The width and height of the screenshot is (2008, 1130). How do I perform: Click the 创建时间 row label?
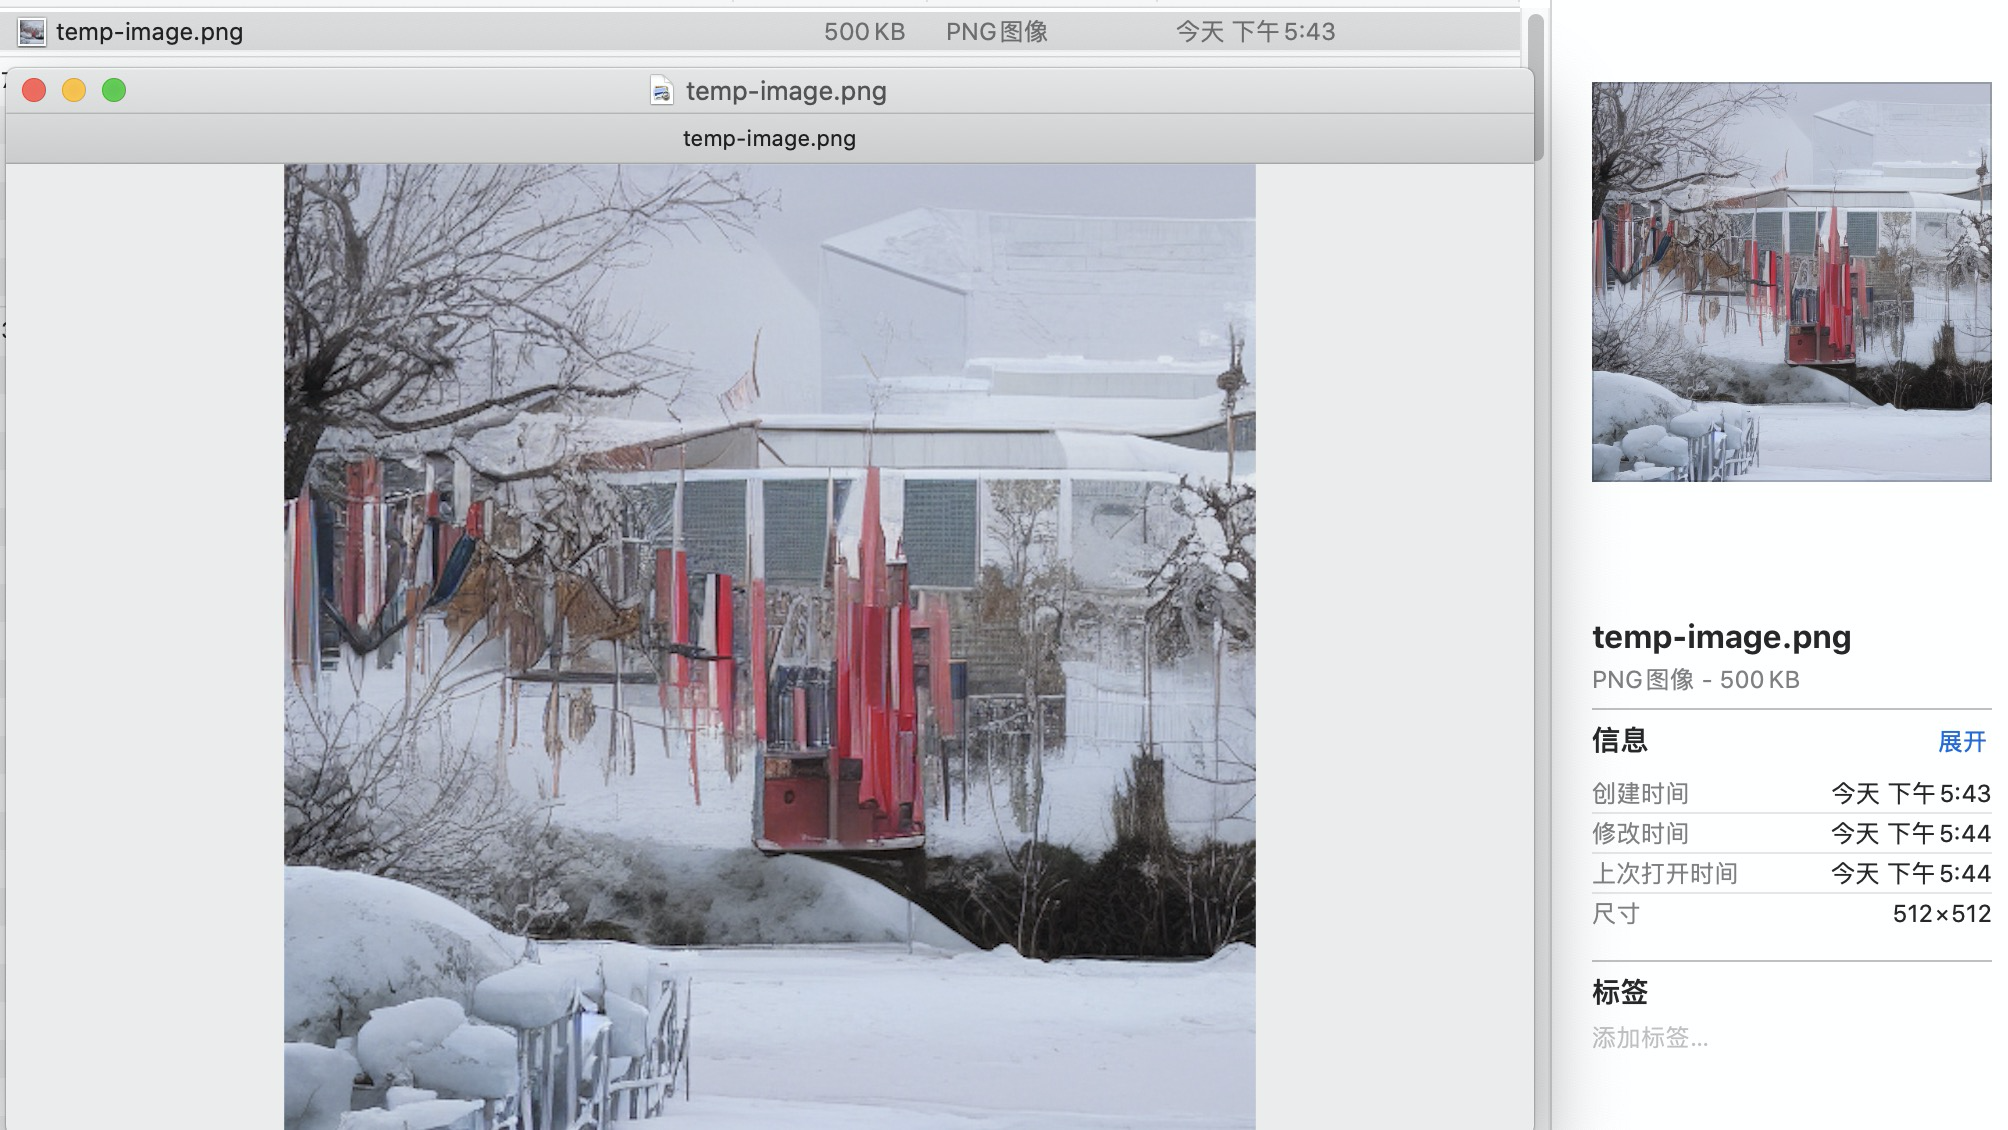click(x=1640, y=794)
